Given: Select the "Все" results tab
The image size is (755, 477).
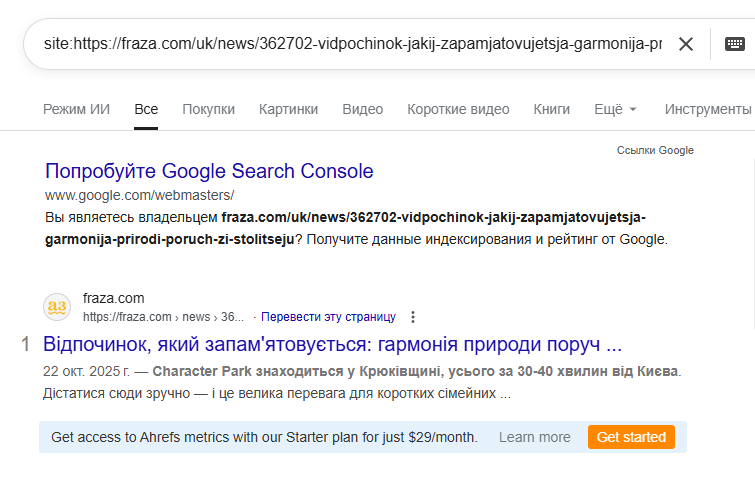Looking at the screenshot, I should (146, 109).
